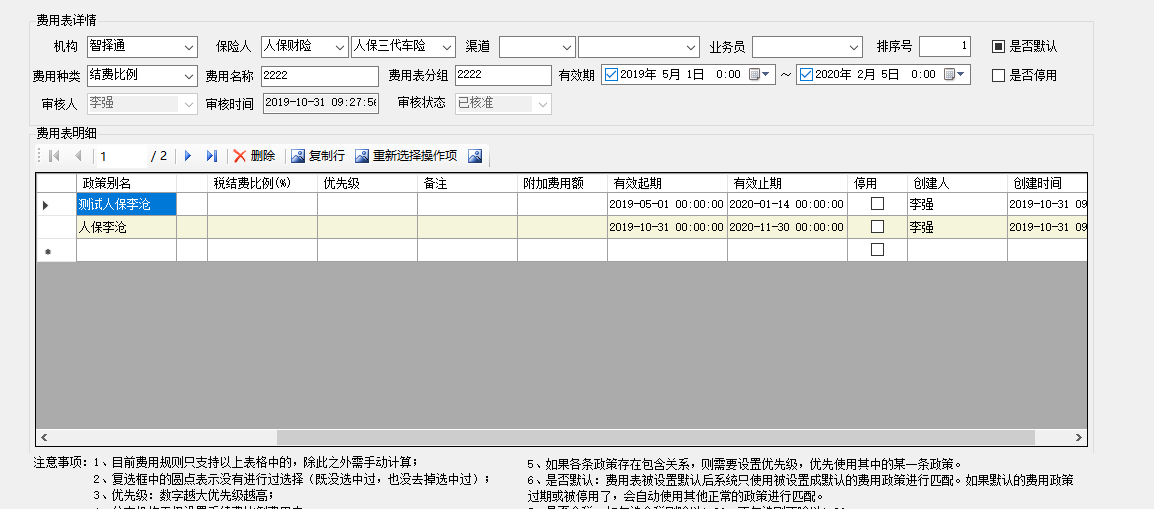Viewport: 1154px width, 509px height.
Task: Open calendar picker for 2019 start date
Action: point(759,75)
